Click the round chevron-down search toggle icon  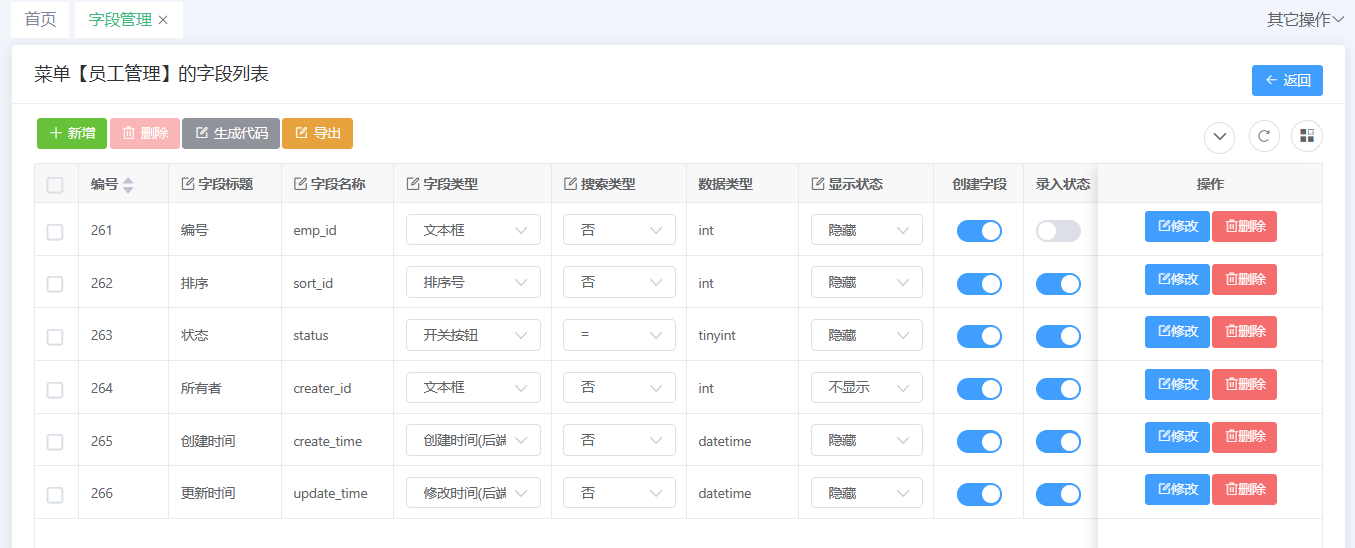pyautogui.click(x=1220, y=136)
